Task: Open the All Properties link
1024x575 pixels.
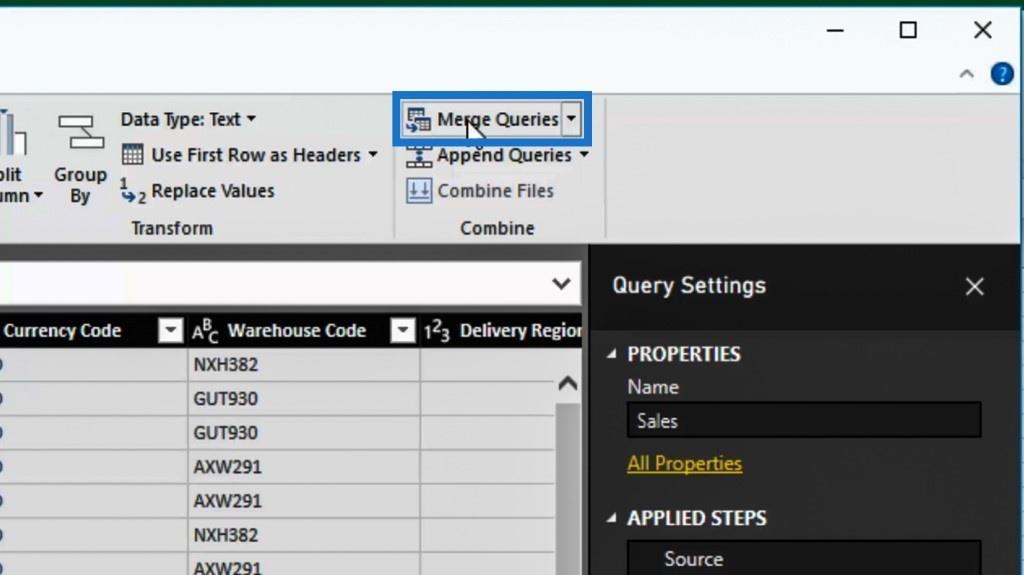Action: click(684, 463)
